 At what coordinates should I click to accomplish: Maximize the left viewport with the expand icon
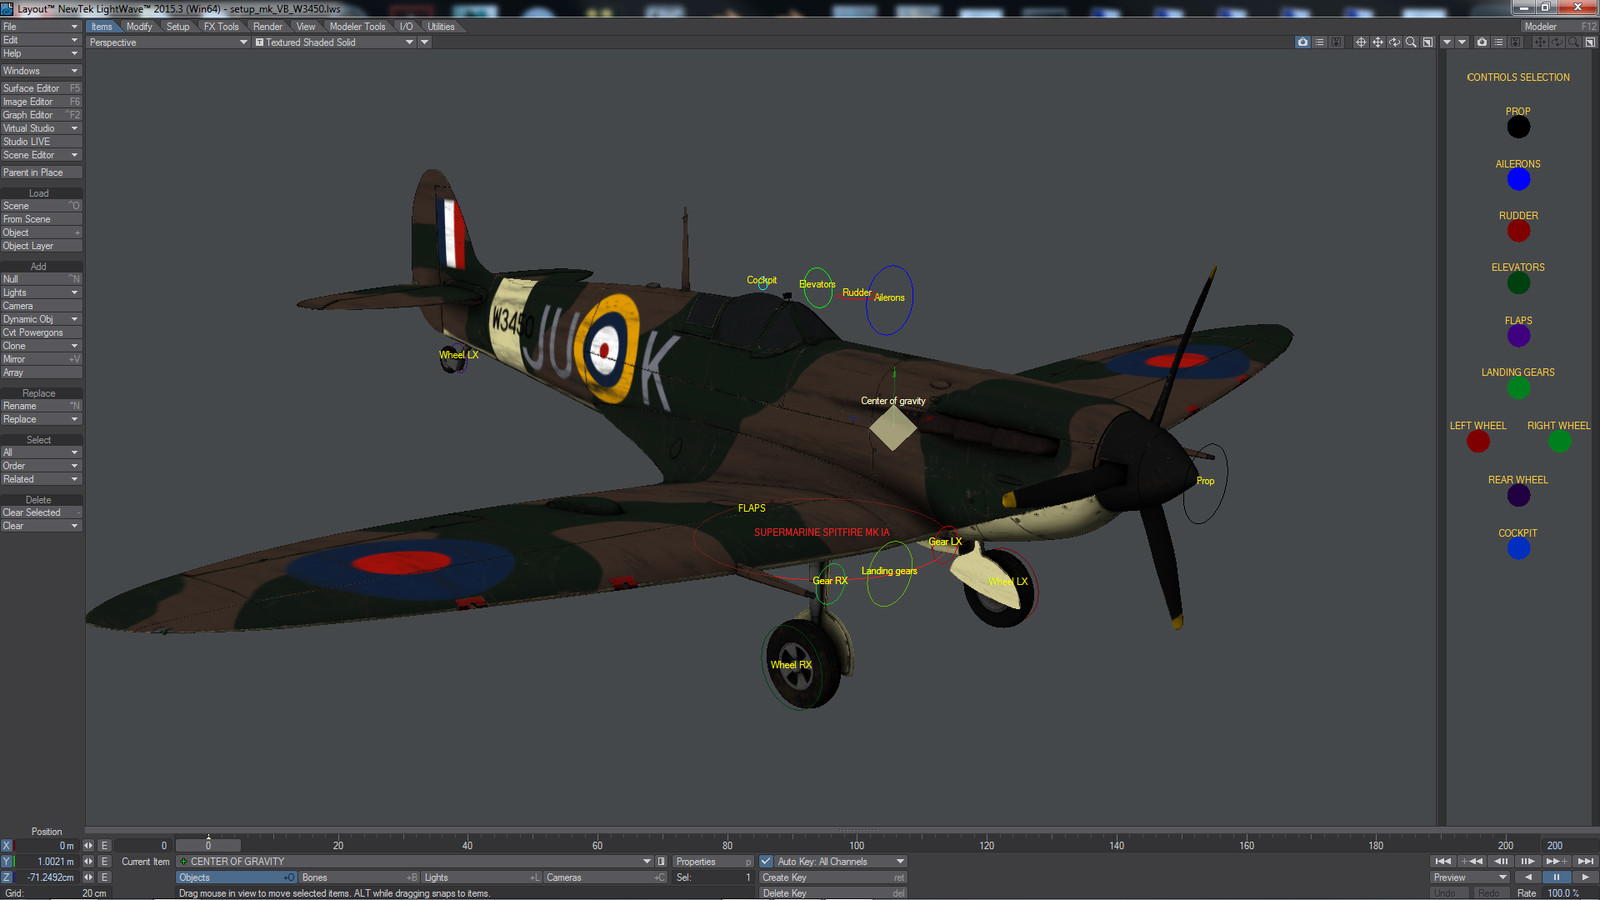pos(1428,42)
